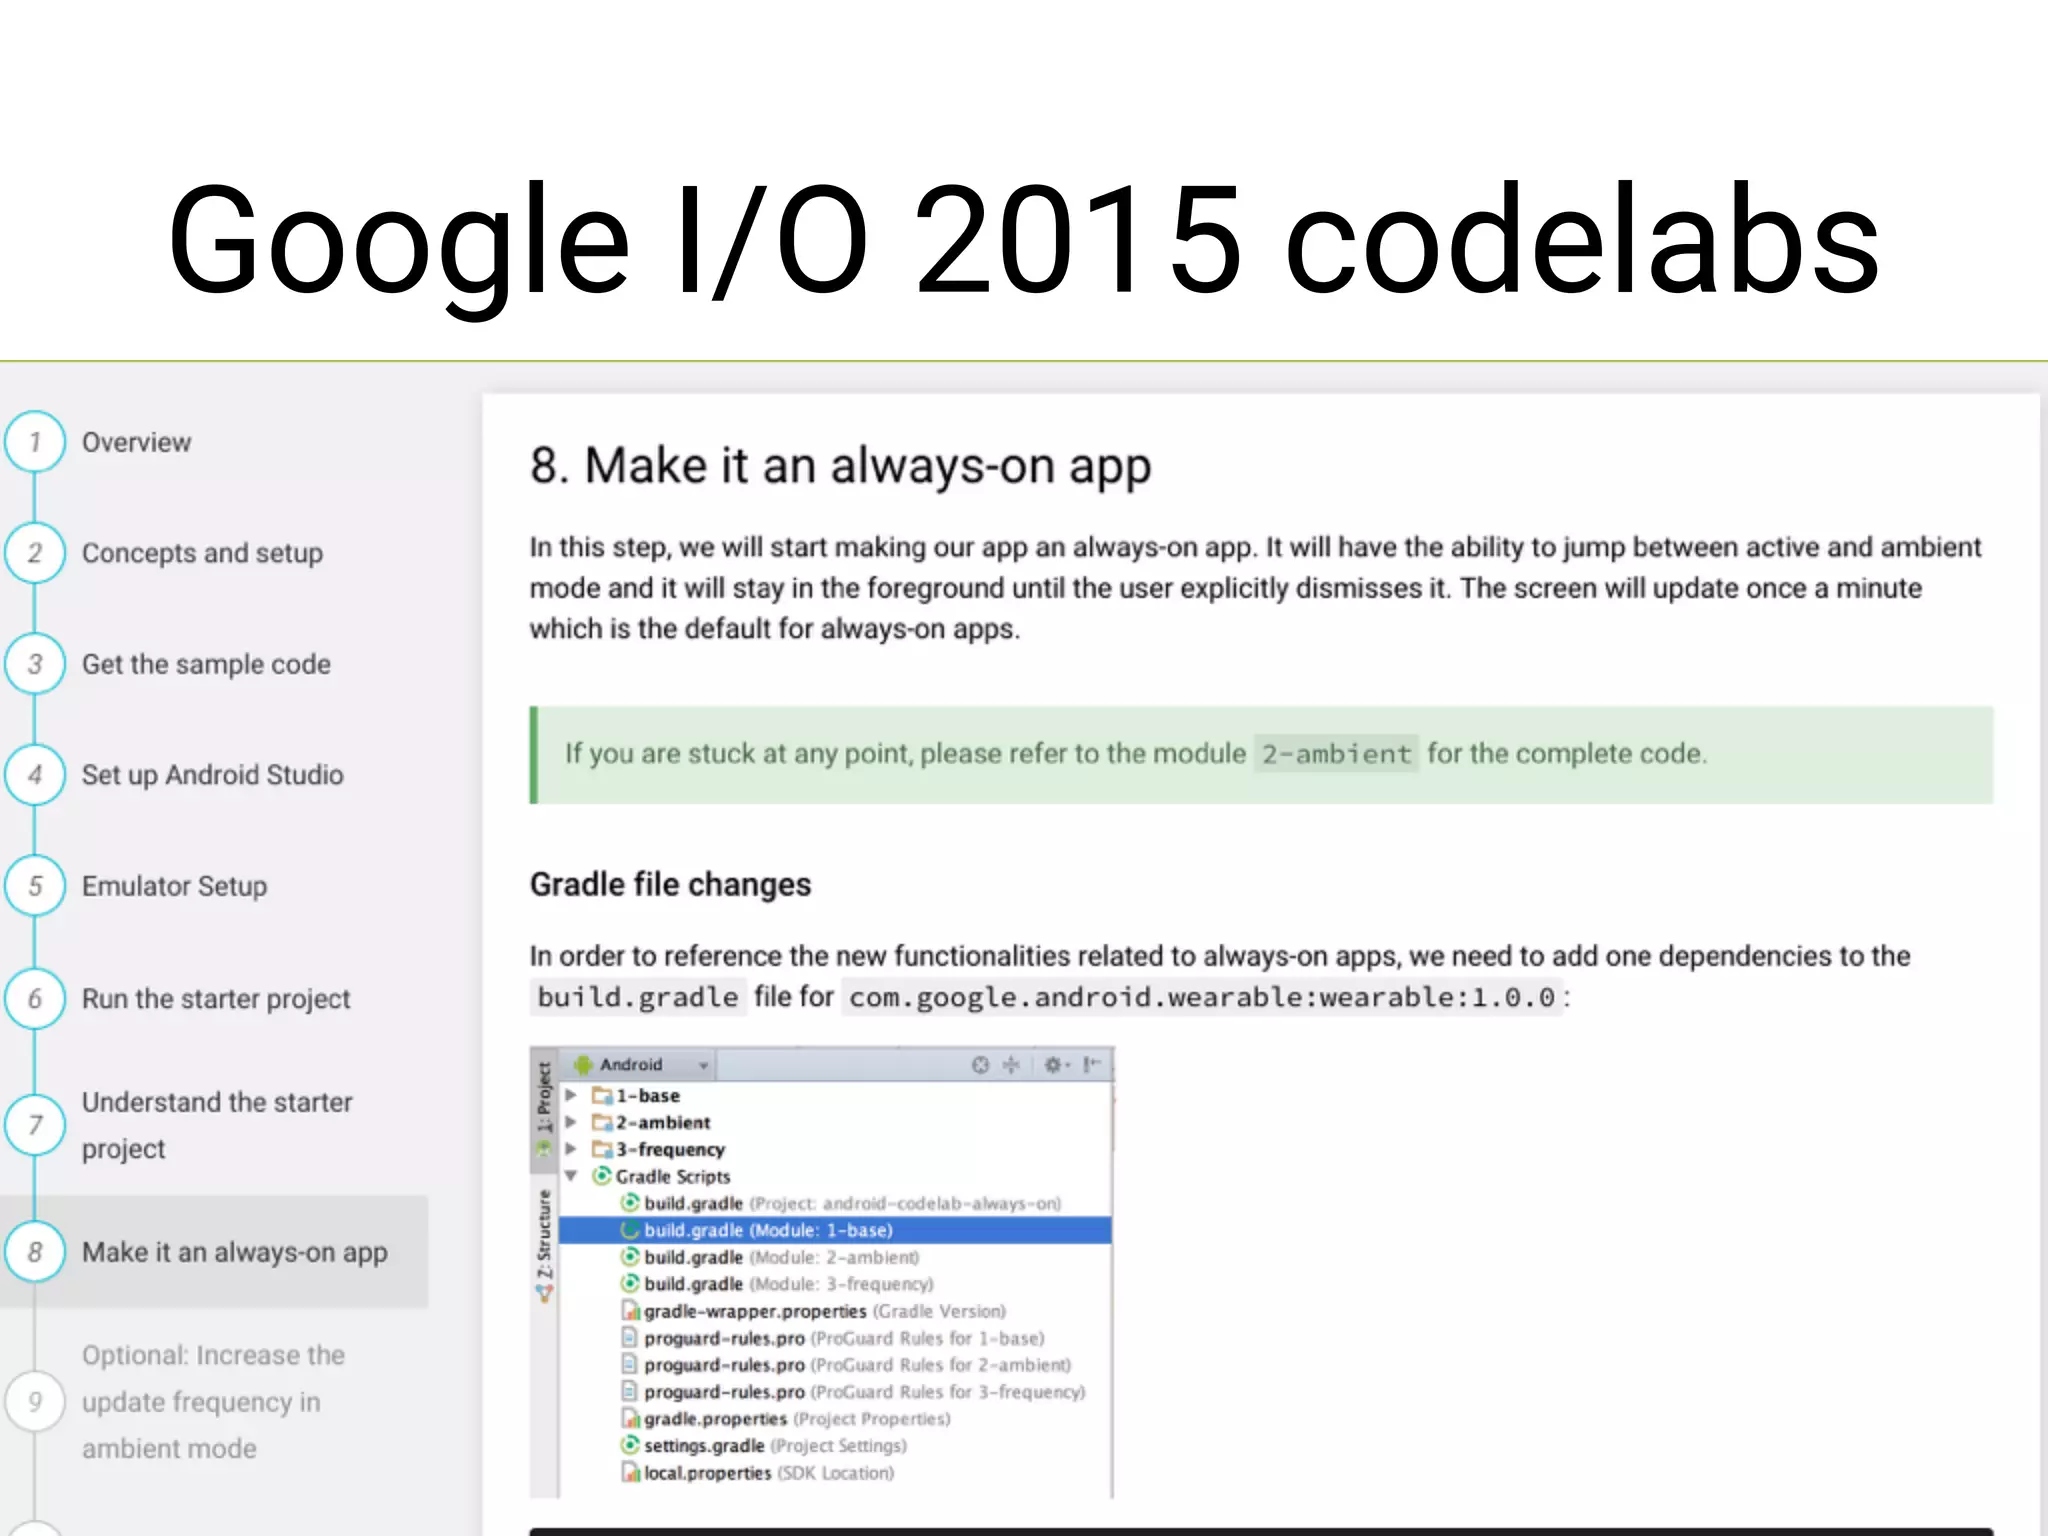2048x1536 pixels.
Task: Select gradle-wrapper.properties file
Action: tap(814, 1311)
